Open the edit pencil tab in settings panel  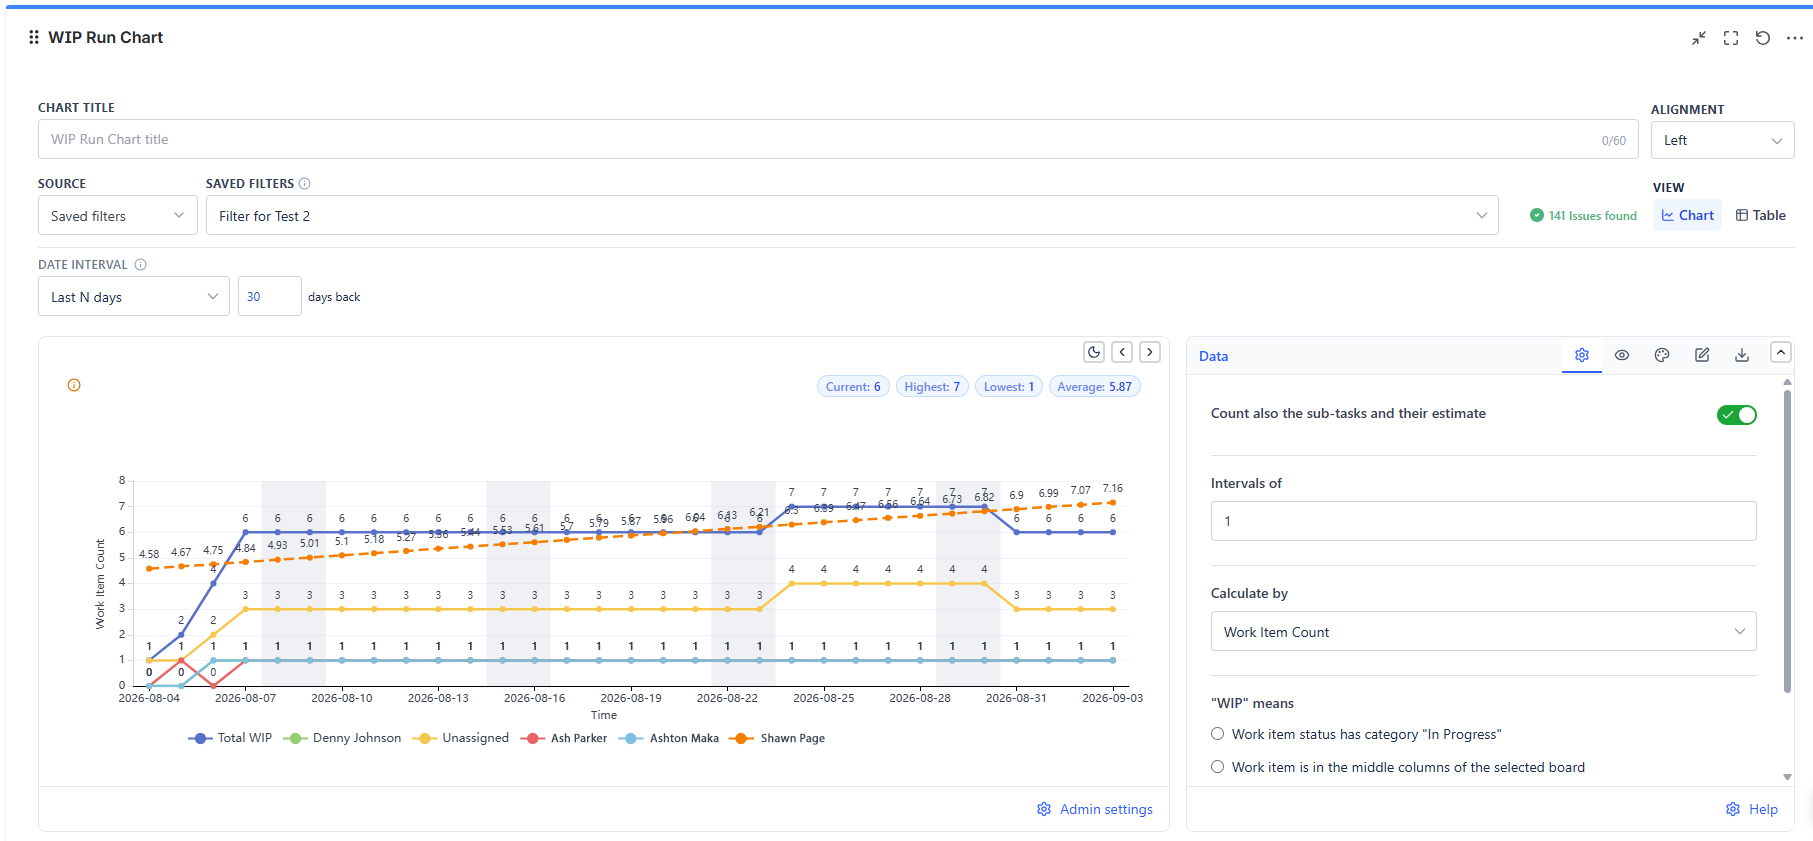1702,355
